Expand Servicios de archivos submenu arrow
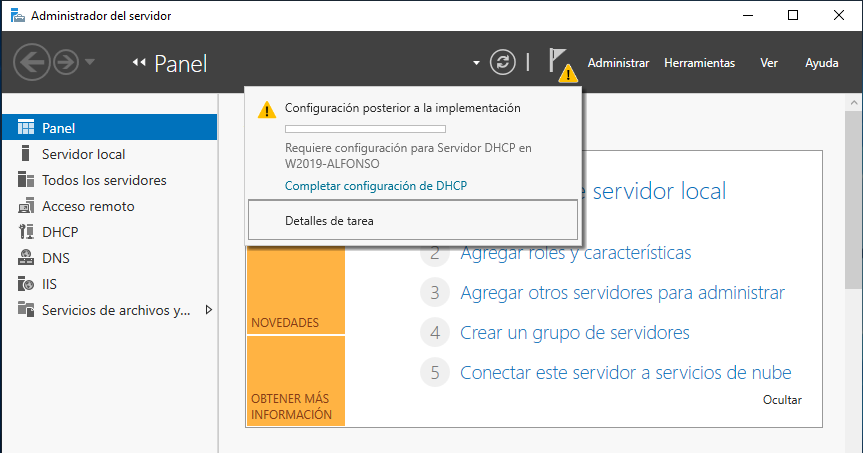Viewport: 863px width, 453px height. [x=209, y=309]
